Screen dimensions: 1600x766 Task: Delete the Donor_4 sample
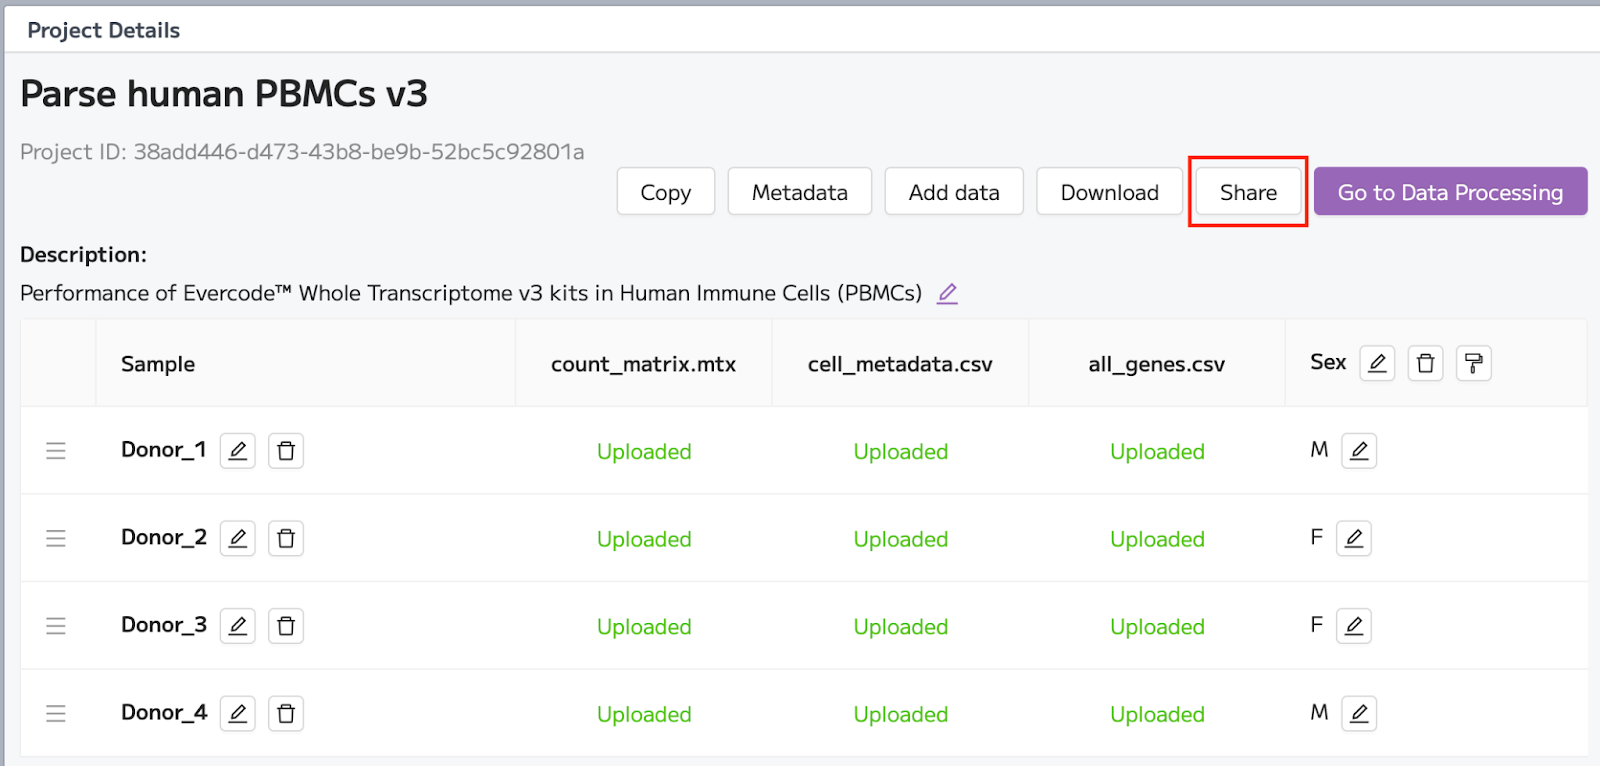click(x=286, y=714)
